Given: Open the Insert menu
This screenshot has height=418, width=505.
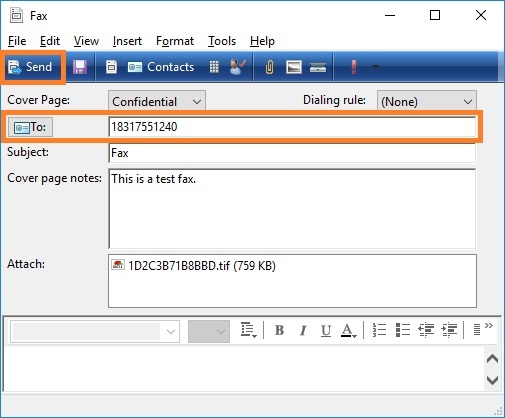Looking at the screenshot, I should pos(127,41).
